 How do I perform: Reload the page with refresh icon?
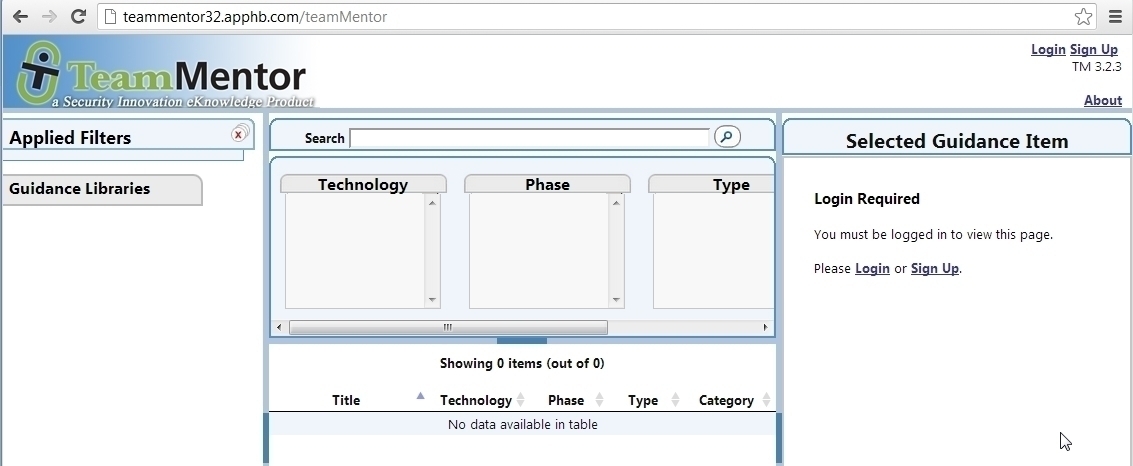pos(78,17)
